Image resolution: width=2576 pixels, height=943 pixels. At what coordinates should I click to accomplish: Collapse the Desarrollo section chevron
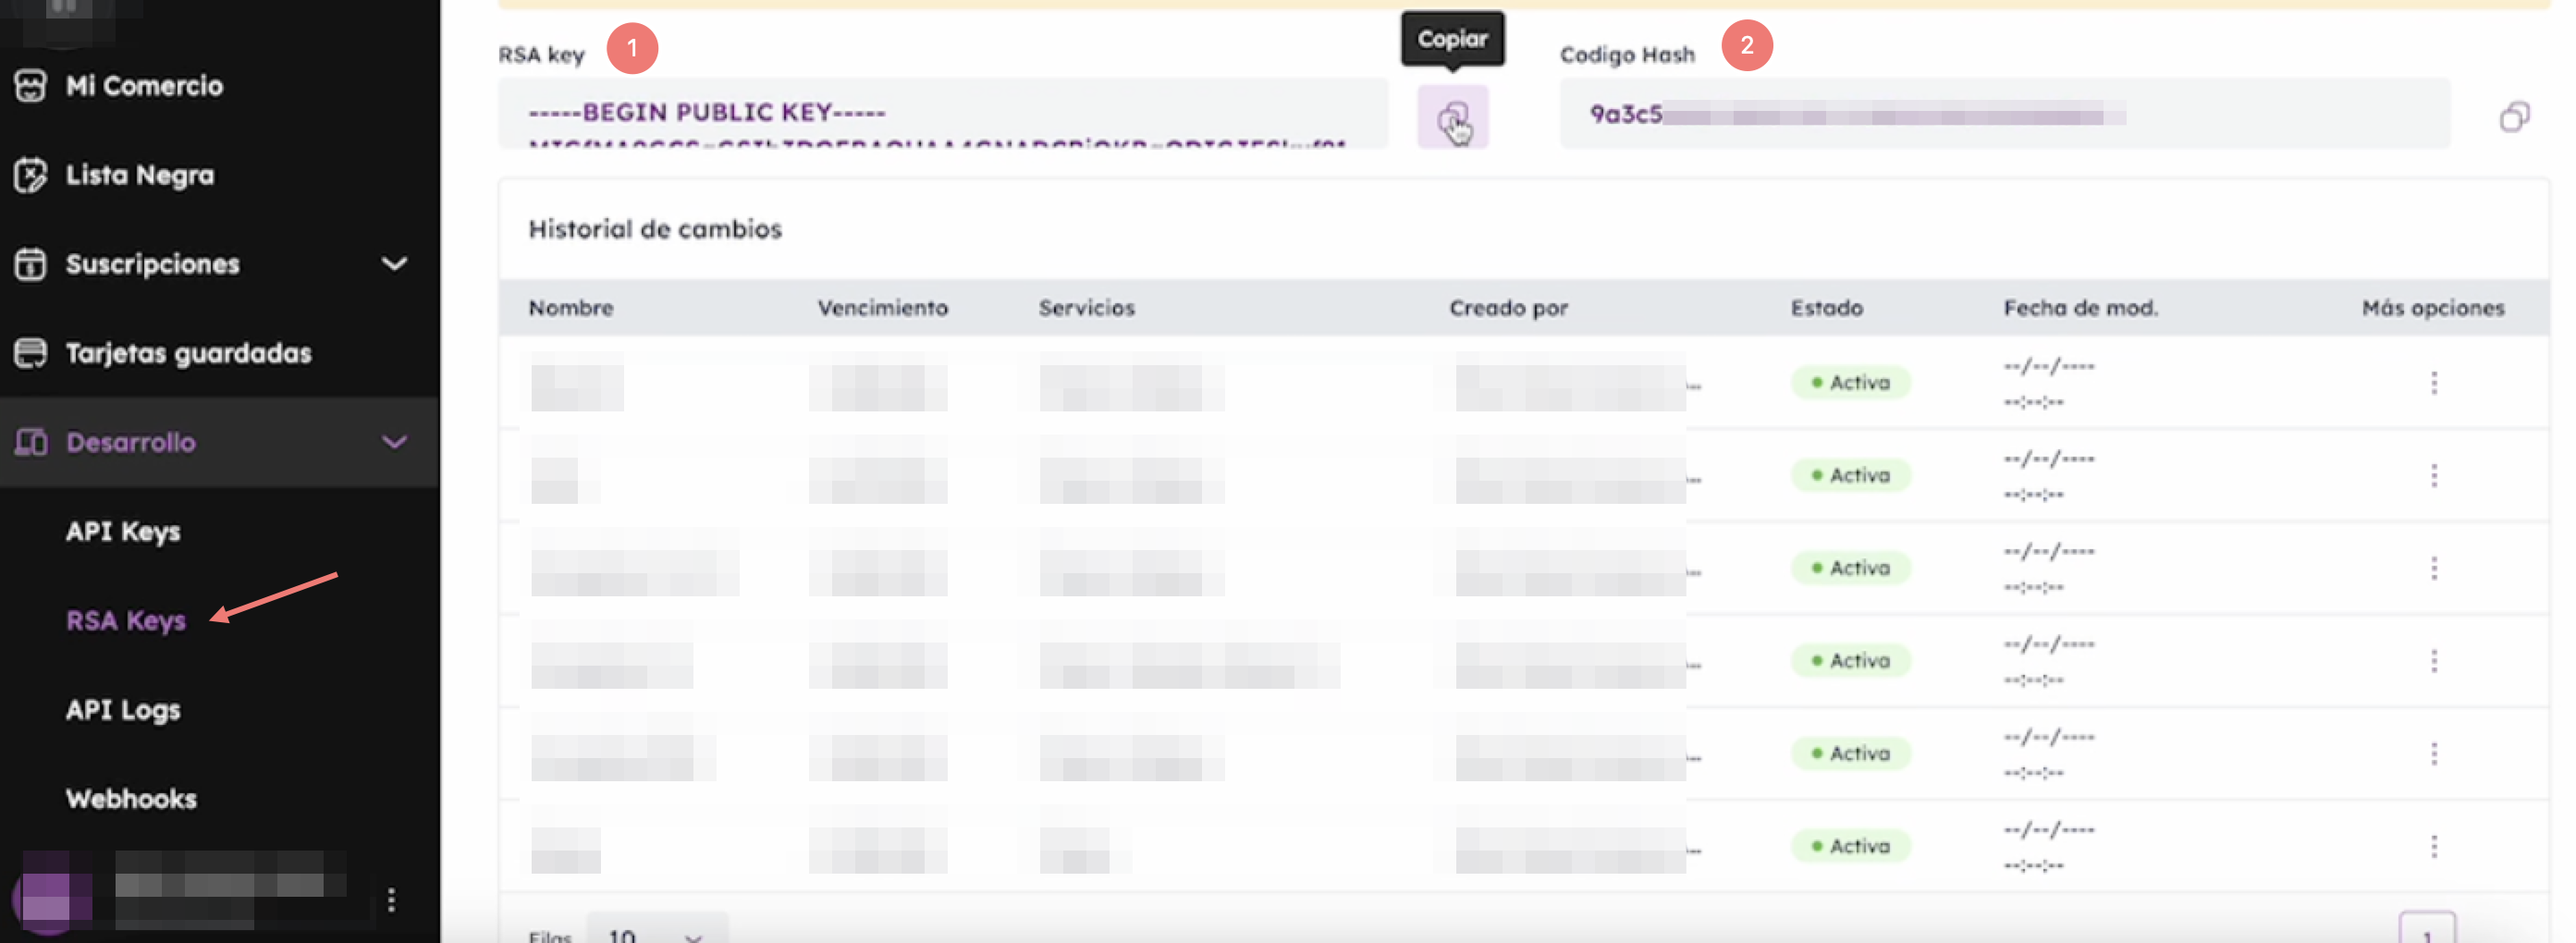[395, 442]
